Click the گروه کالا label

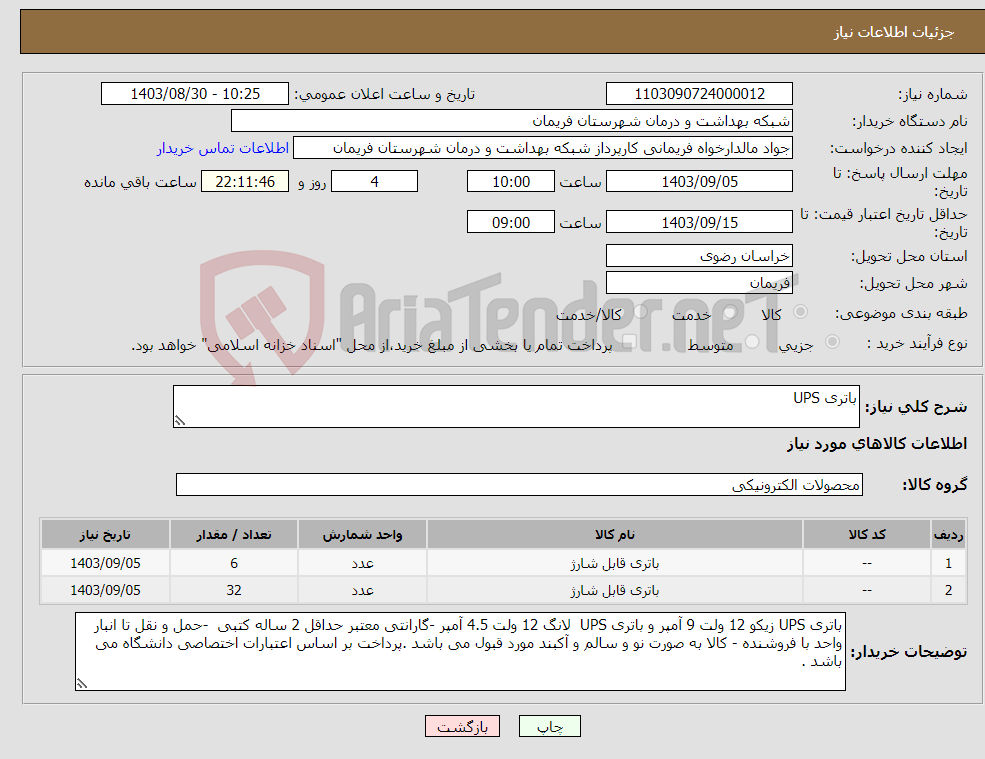pyautogui.click(x=935, y=484)
